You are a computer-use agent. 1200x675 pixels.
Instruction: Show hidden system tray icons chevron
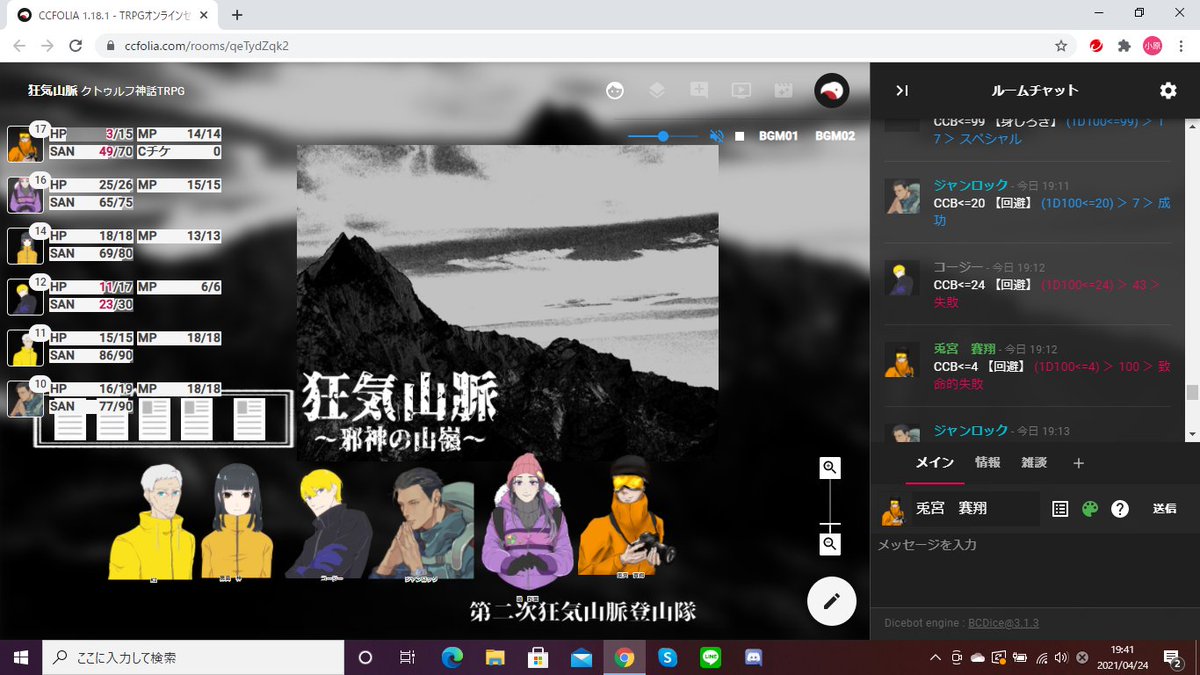point(935,657)
